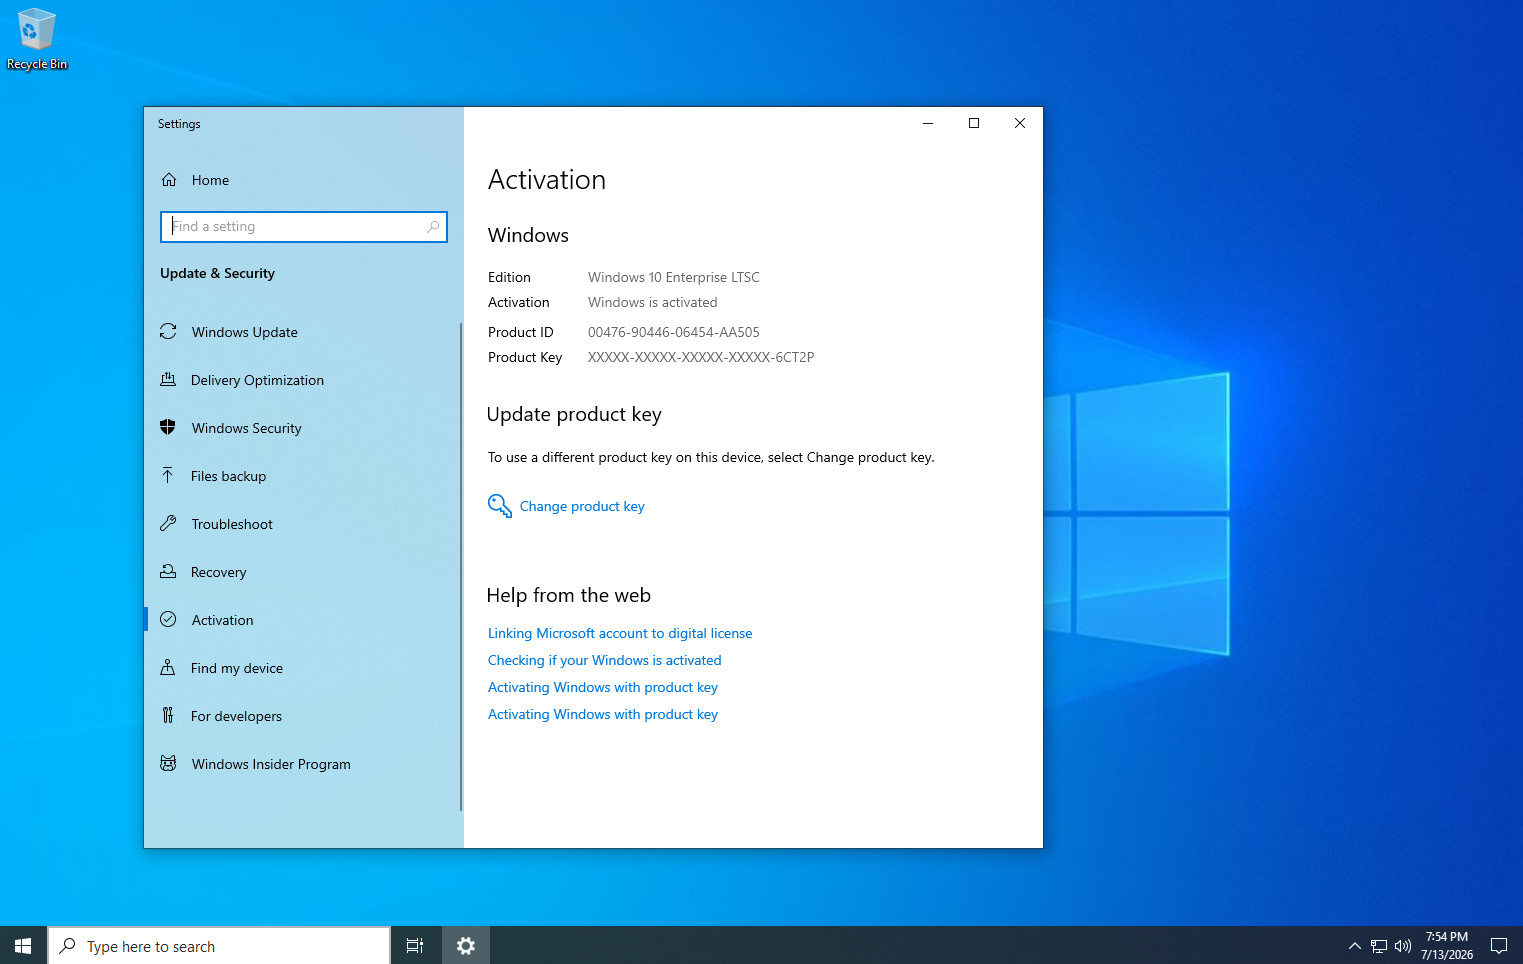Open first Activating Windows with product key link
Viewport: 1523px width, 964px height.
click(x=603, y=687)
